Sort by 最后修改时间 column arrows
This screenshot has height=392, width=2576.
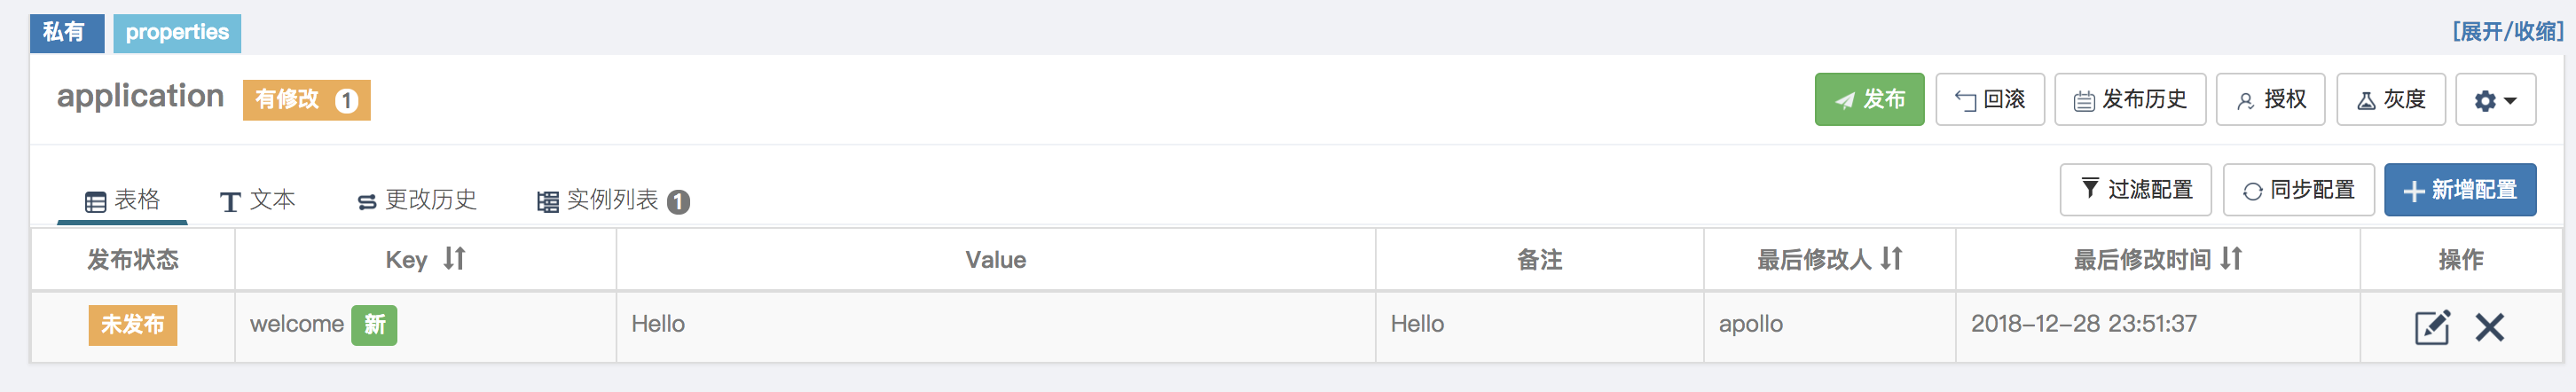pyautogui.click(x=2231, y=259)
